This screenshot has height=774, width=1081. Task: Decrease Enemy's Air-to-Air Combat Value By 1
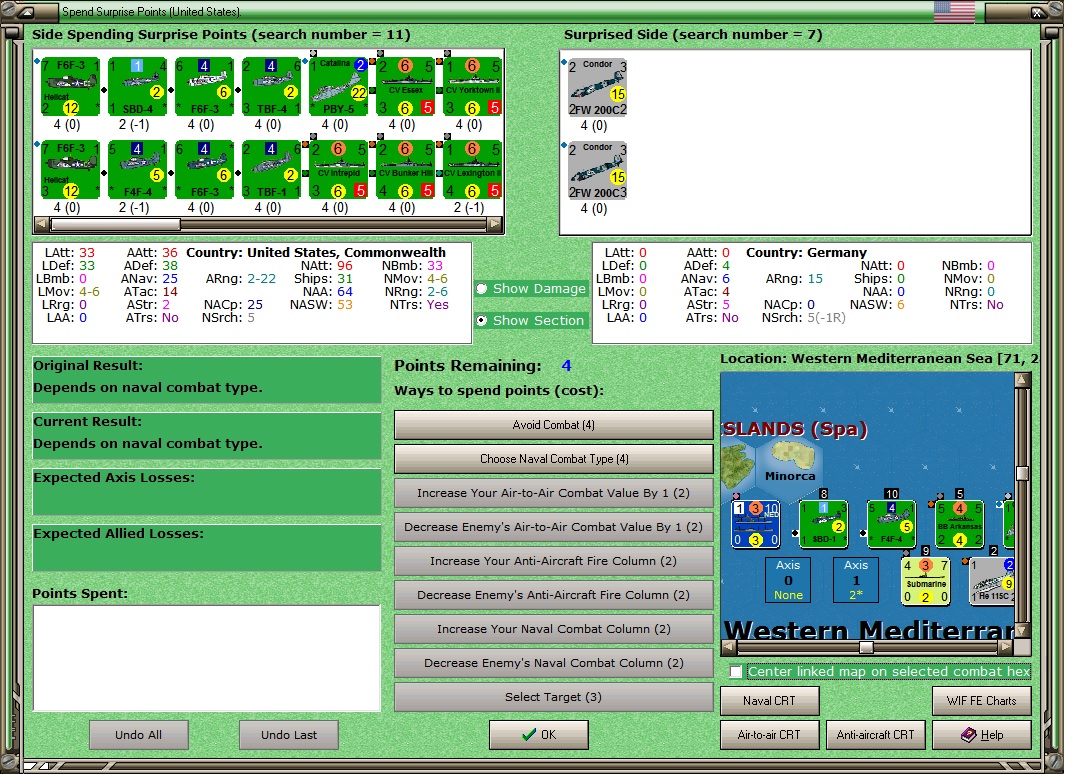(x=554, y=527)
